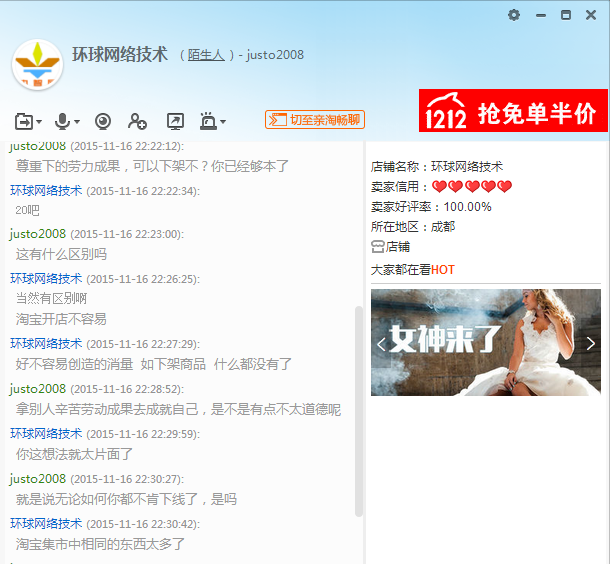Viewport: 610px width, 564px height.
Task: Expand the file transfer dropdown arrow
Action: pyautogui.click(x=39, y=122)
